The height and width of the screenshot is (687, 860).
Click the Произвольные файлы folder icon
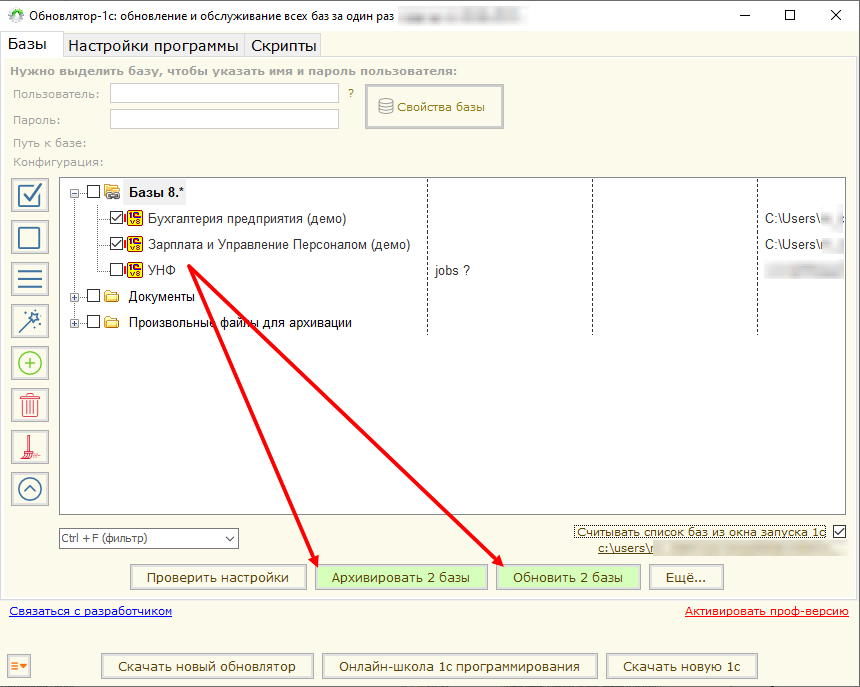tap(112, 322)
